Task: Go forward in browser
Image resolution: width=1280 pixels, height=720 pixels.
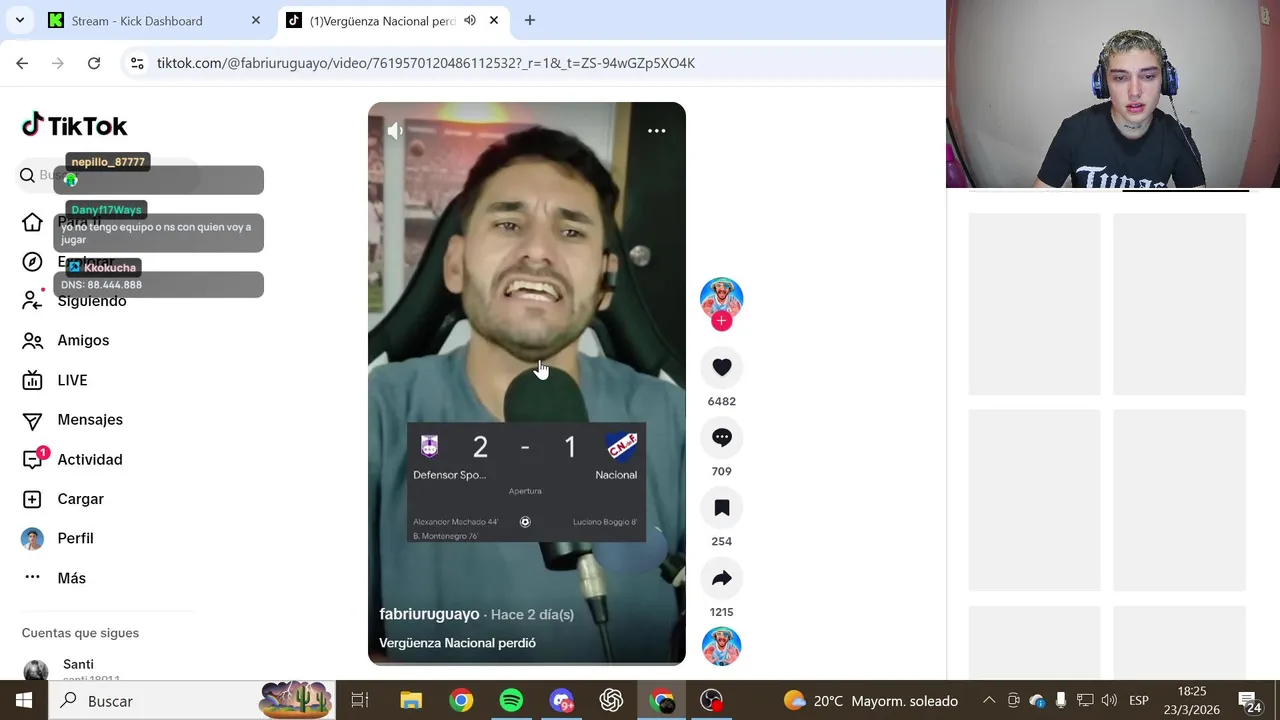Action: tap(58, 63)
